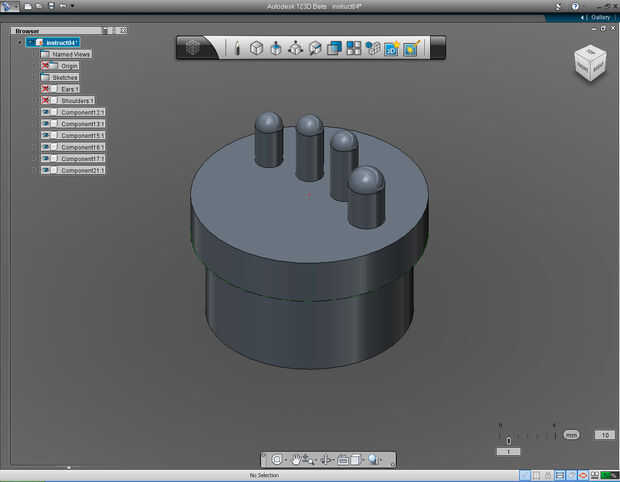Click the green indicator icon in the status bar
Image resolution: width=620 pixels, height=482 pixels.
(x=609, y=475)
